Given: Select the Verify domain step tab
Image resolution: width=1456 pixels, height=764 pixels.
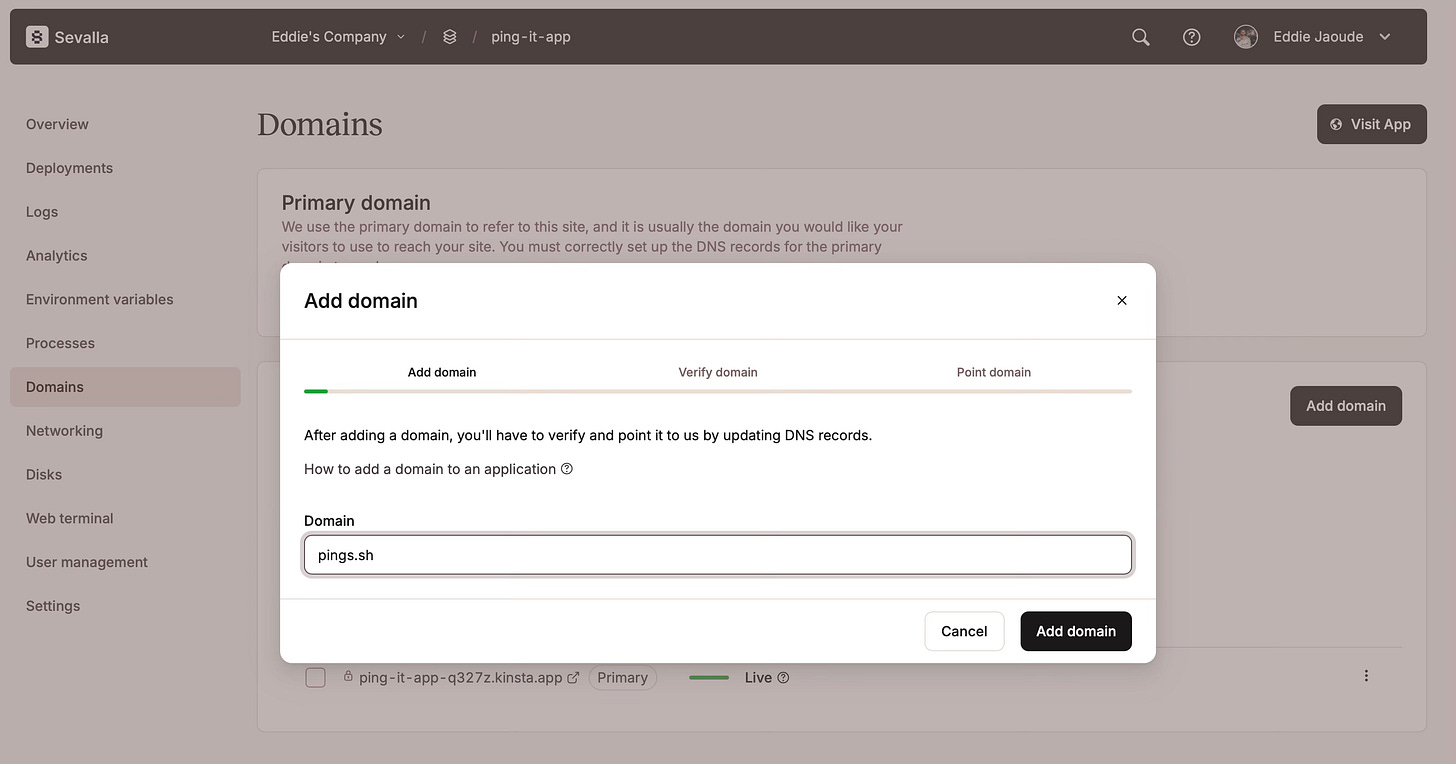Looking at the screenshot, I should [x=718, y=372].
